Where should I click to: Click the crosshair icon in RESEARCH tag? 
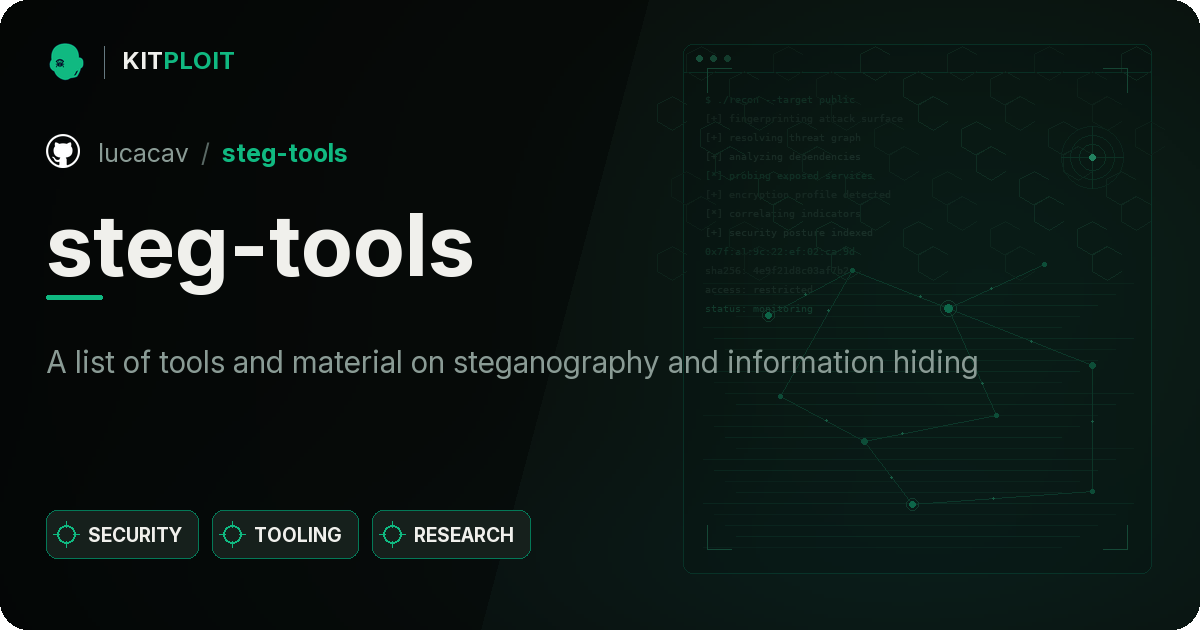click(x=393, y=535)
